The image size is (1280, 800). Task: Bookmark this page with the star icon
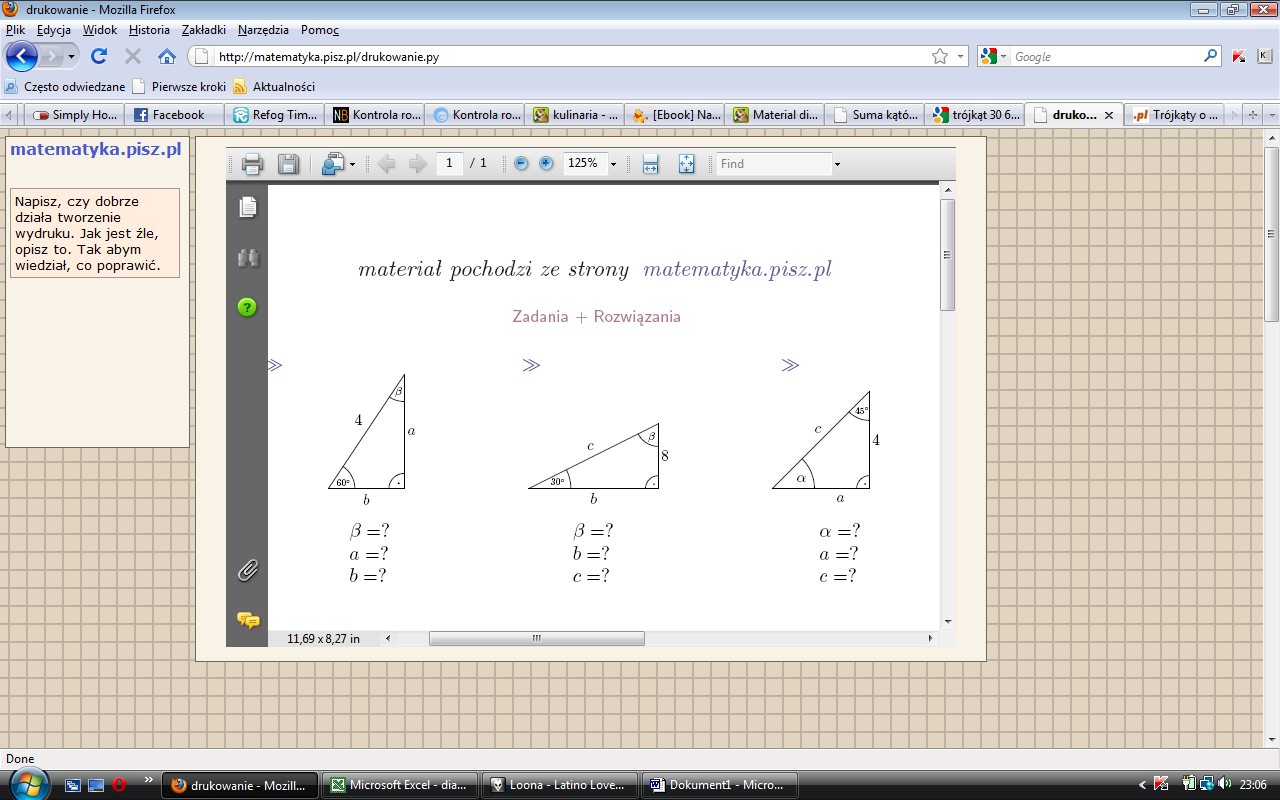point(939,57)
